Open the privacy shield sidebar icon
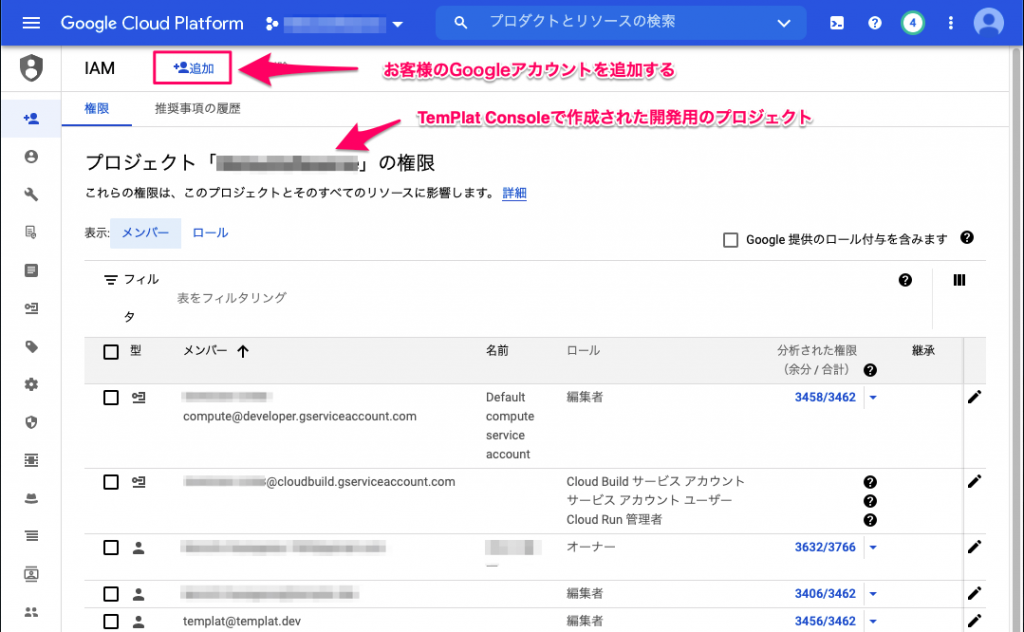The height and width of the screenshot is (632, 1024). 31,422
